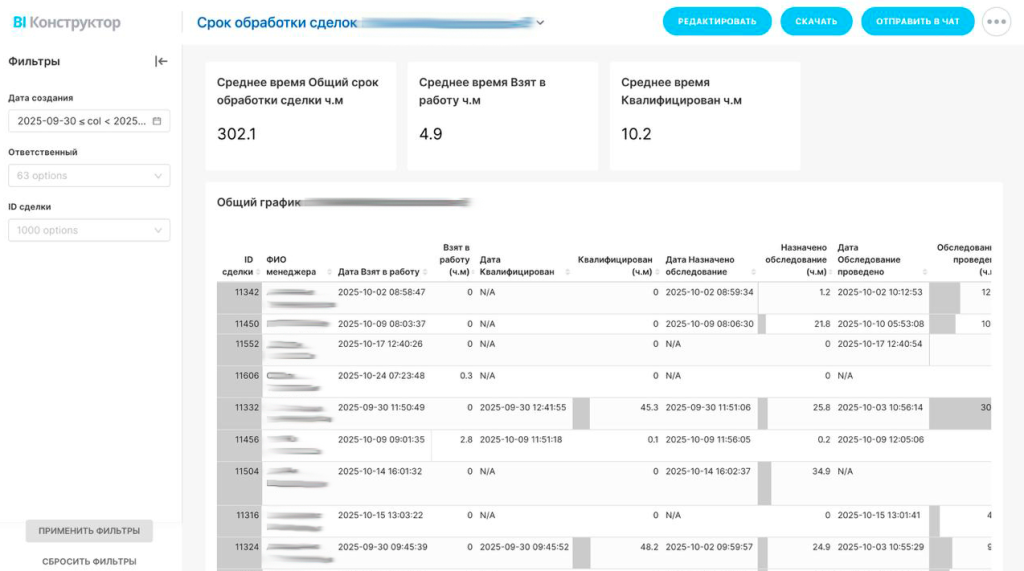Collapse the Filters sidebar panel
Image resolution: width=1024 pixels, height=571 pixels.
pyautogui.click(x=161, y=61)
